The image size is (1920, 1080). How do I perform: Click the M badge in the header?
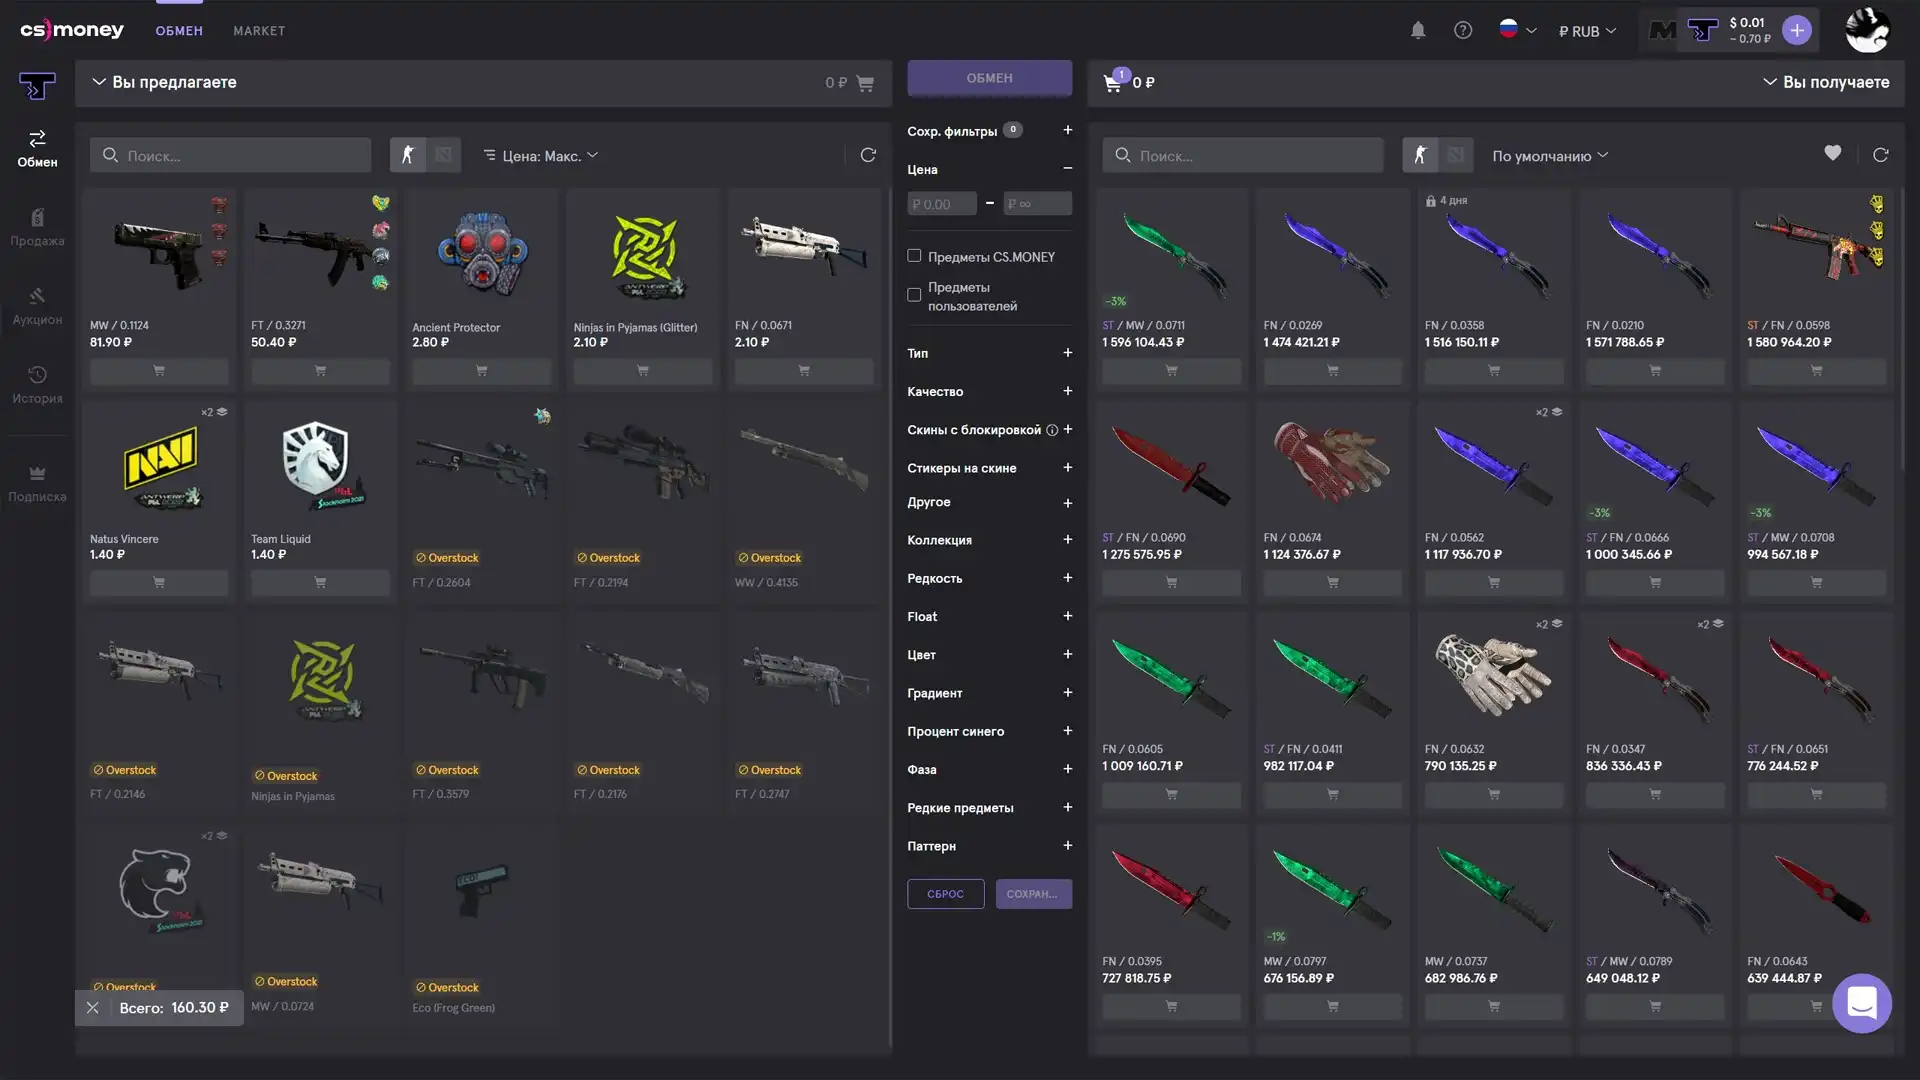tap(1662, 31)
